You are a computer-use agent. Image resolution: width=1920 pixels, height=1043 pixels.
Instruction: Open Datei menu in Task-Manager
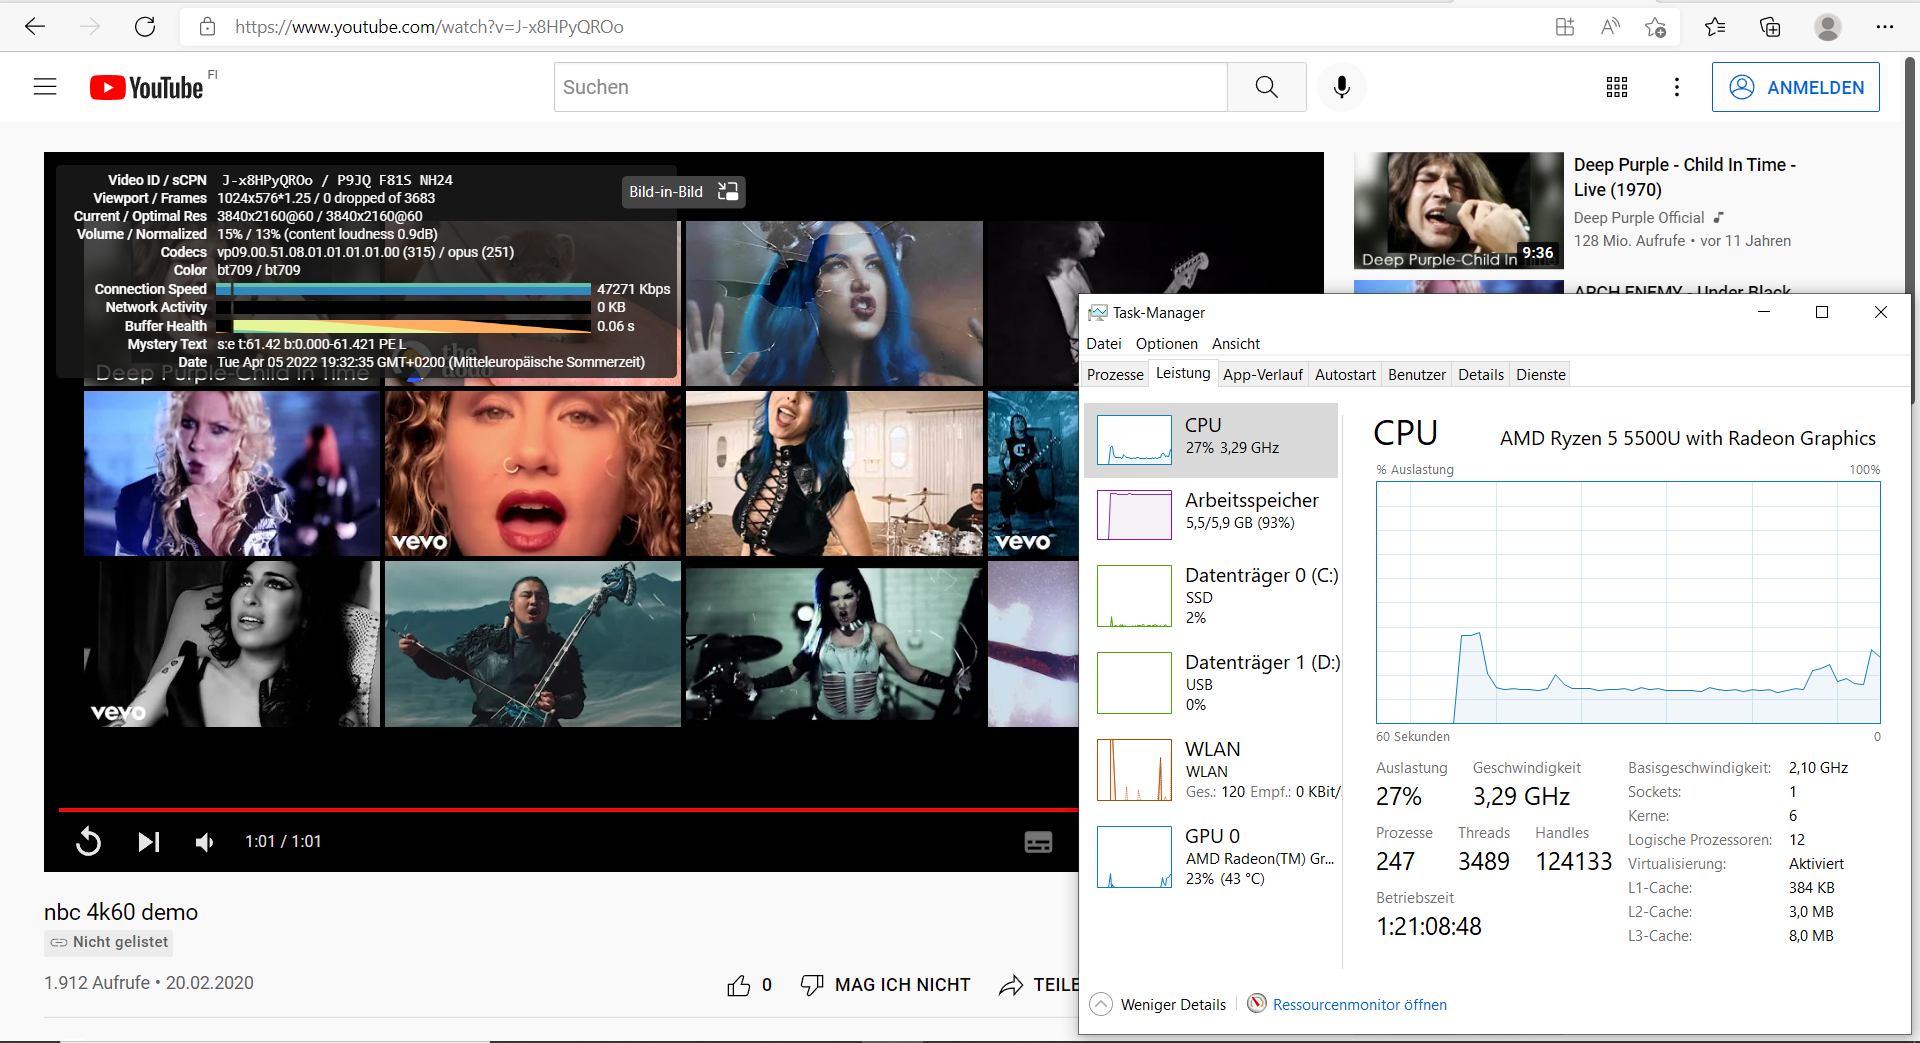click(x=1104, y=344)
